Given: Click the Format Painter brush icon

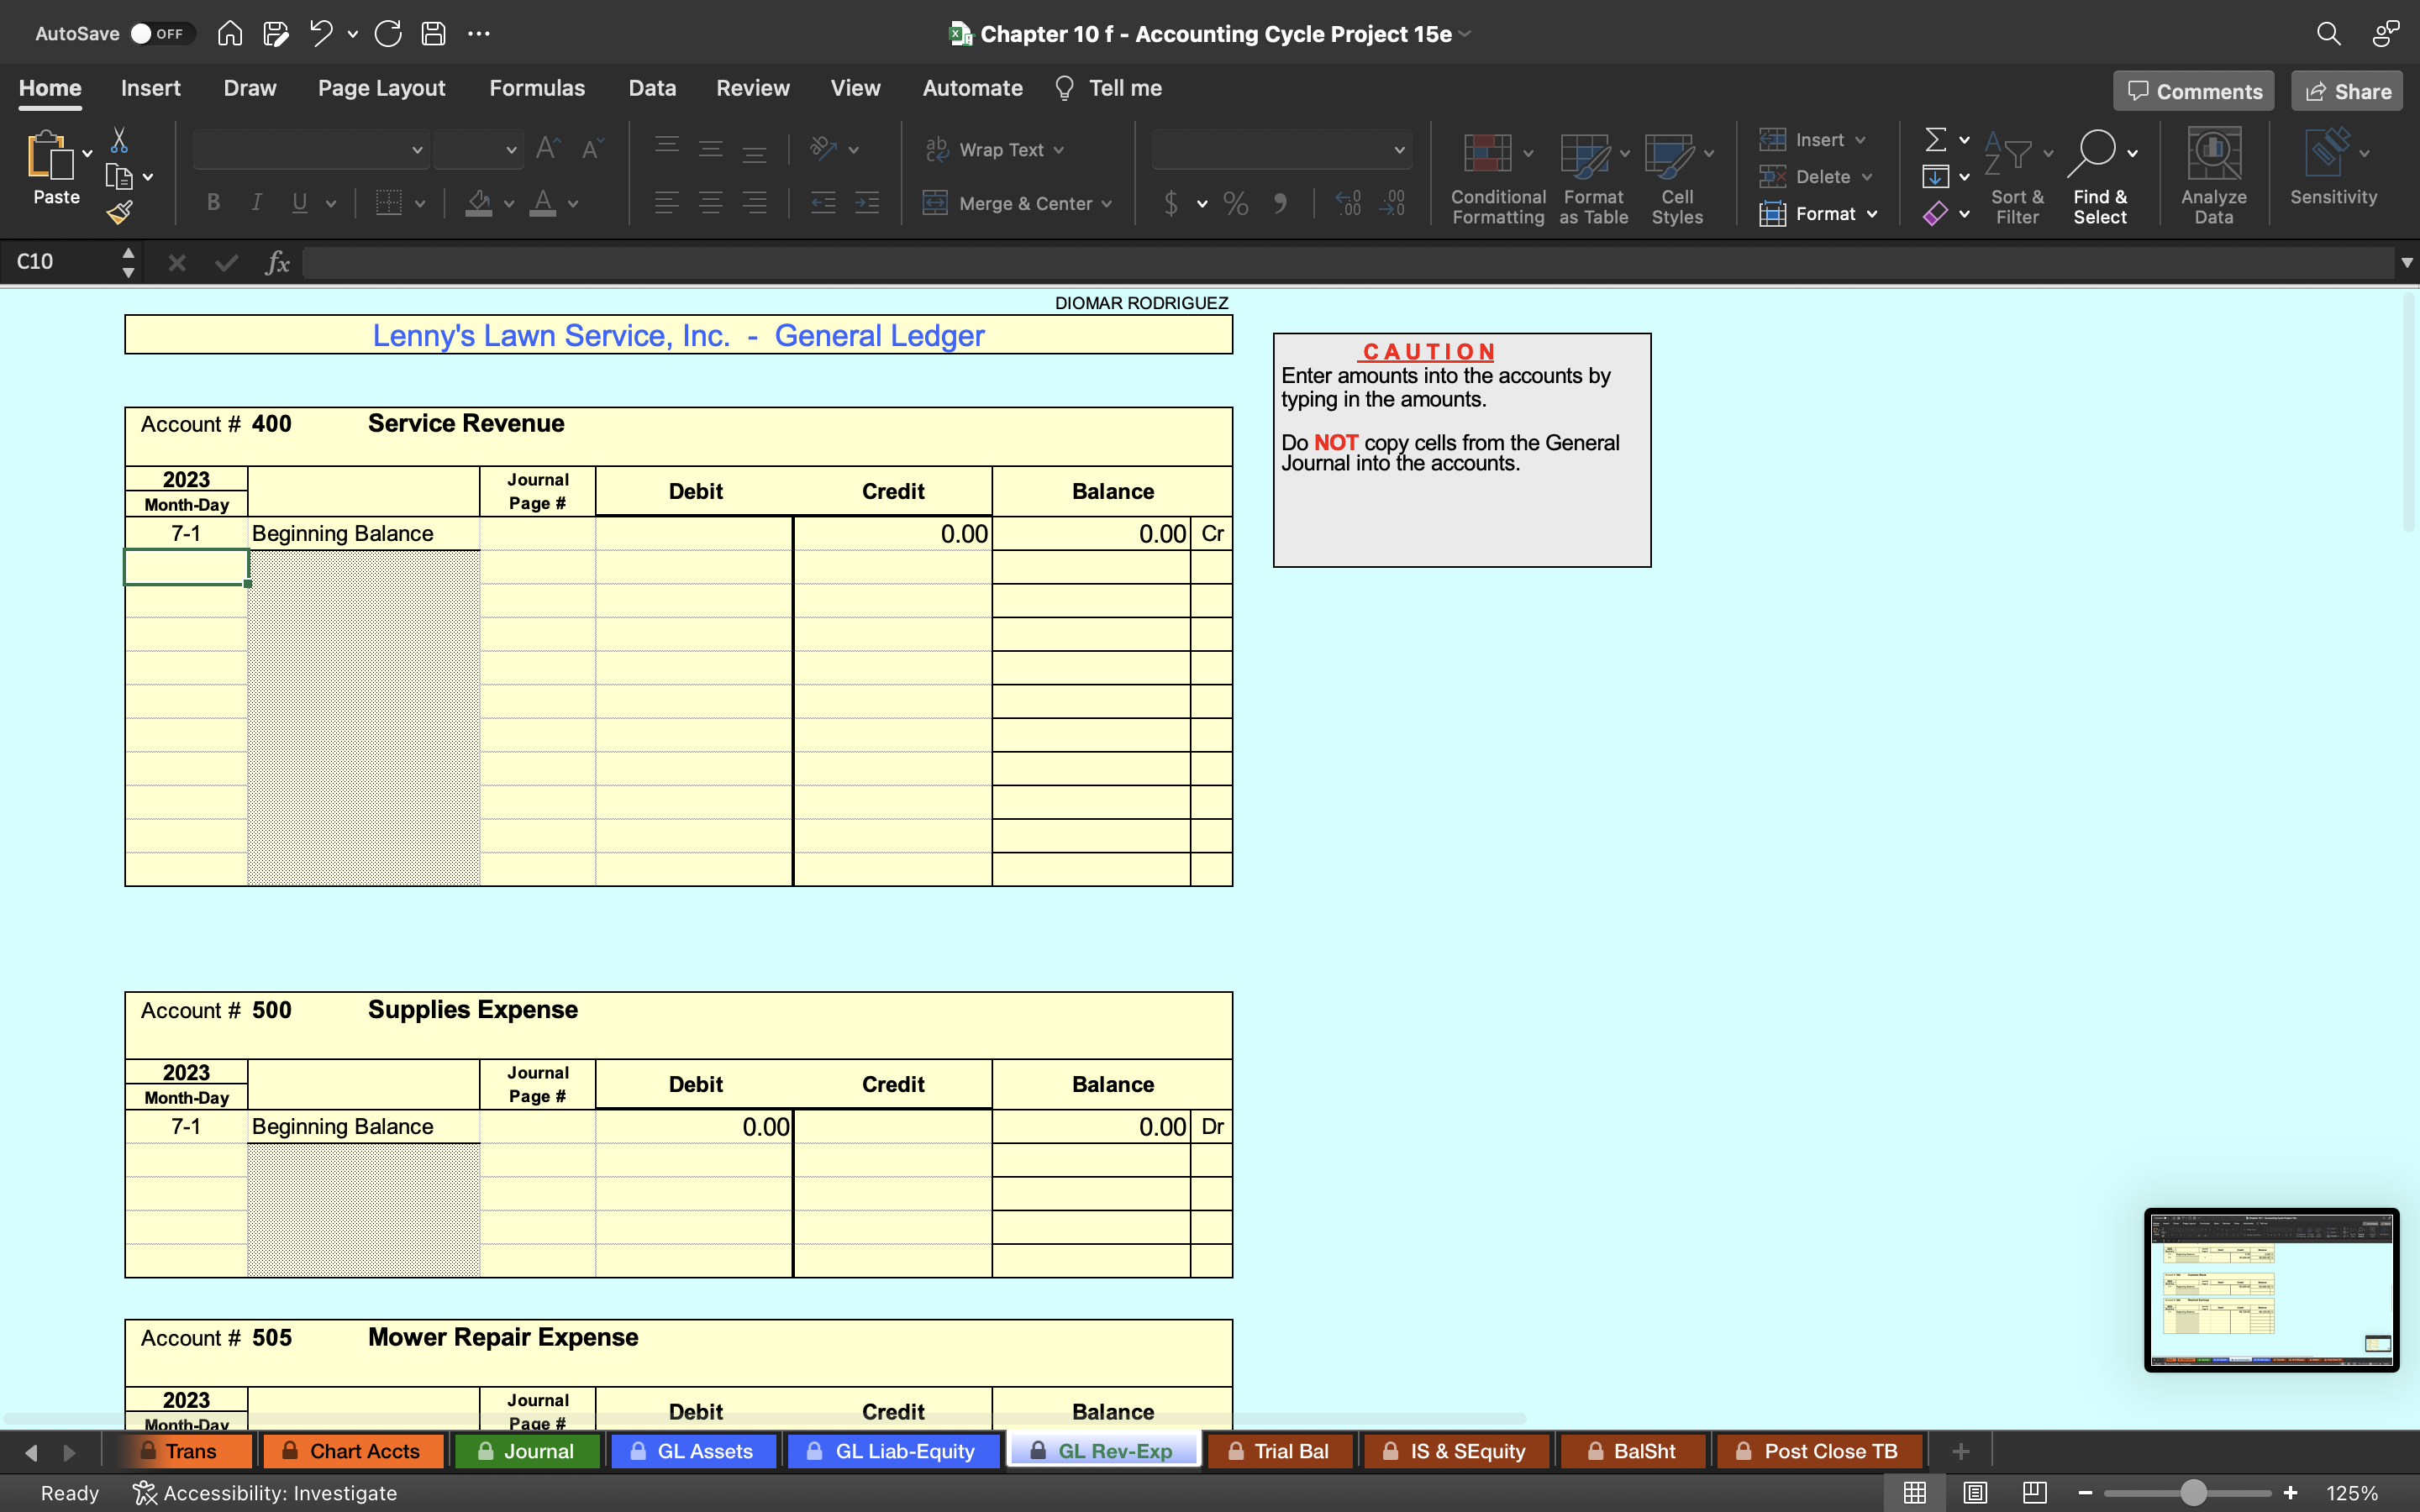Looking at the screenshot, I should 119,212.
